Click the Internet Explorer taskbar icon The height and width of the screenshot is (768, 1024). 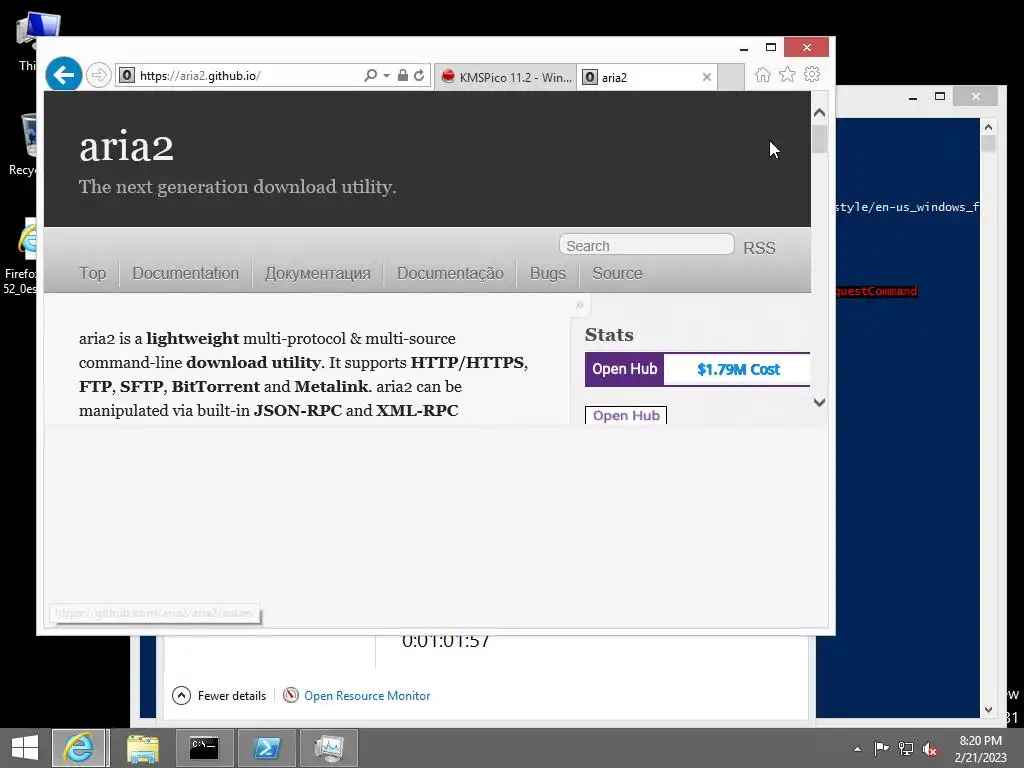79,748
